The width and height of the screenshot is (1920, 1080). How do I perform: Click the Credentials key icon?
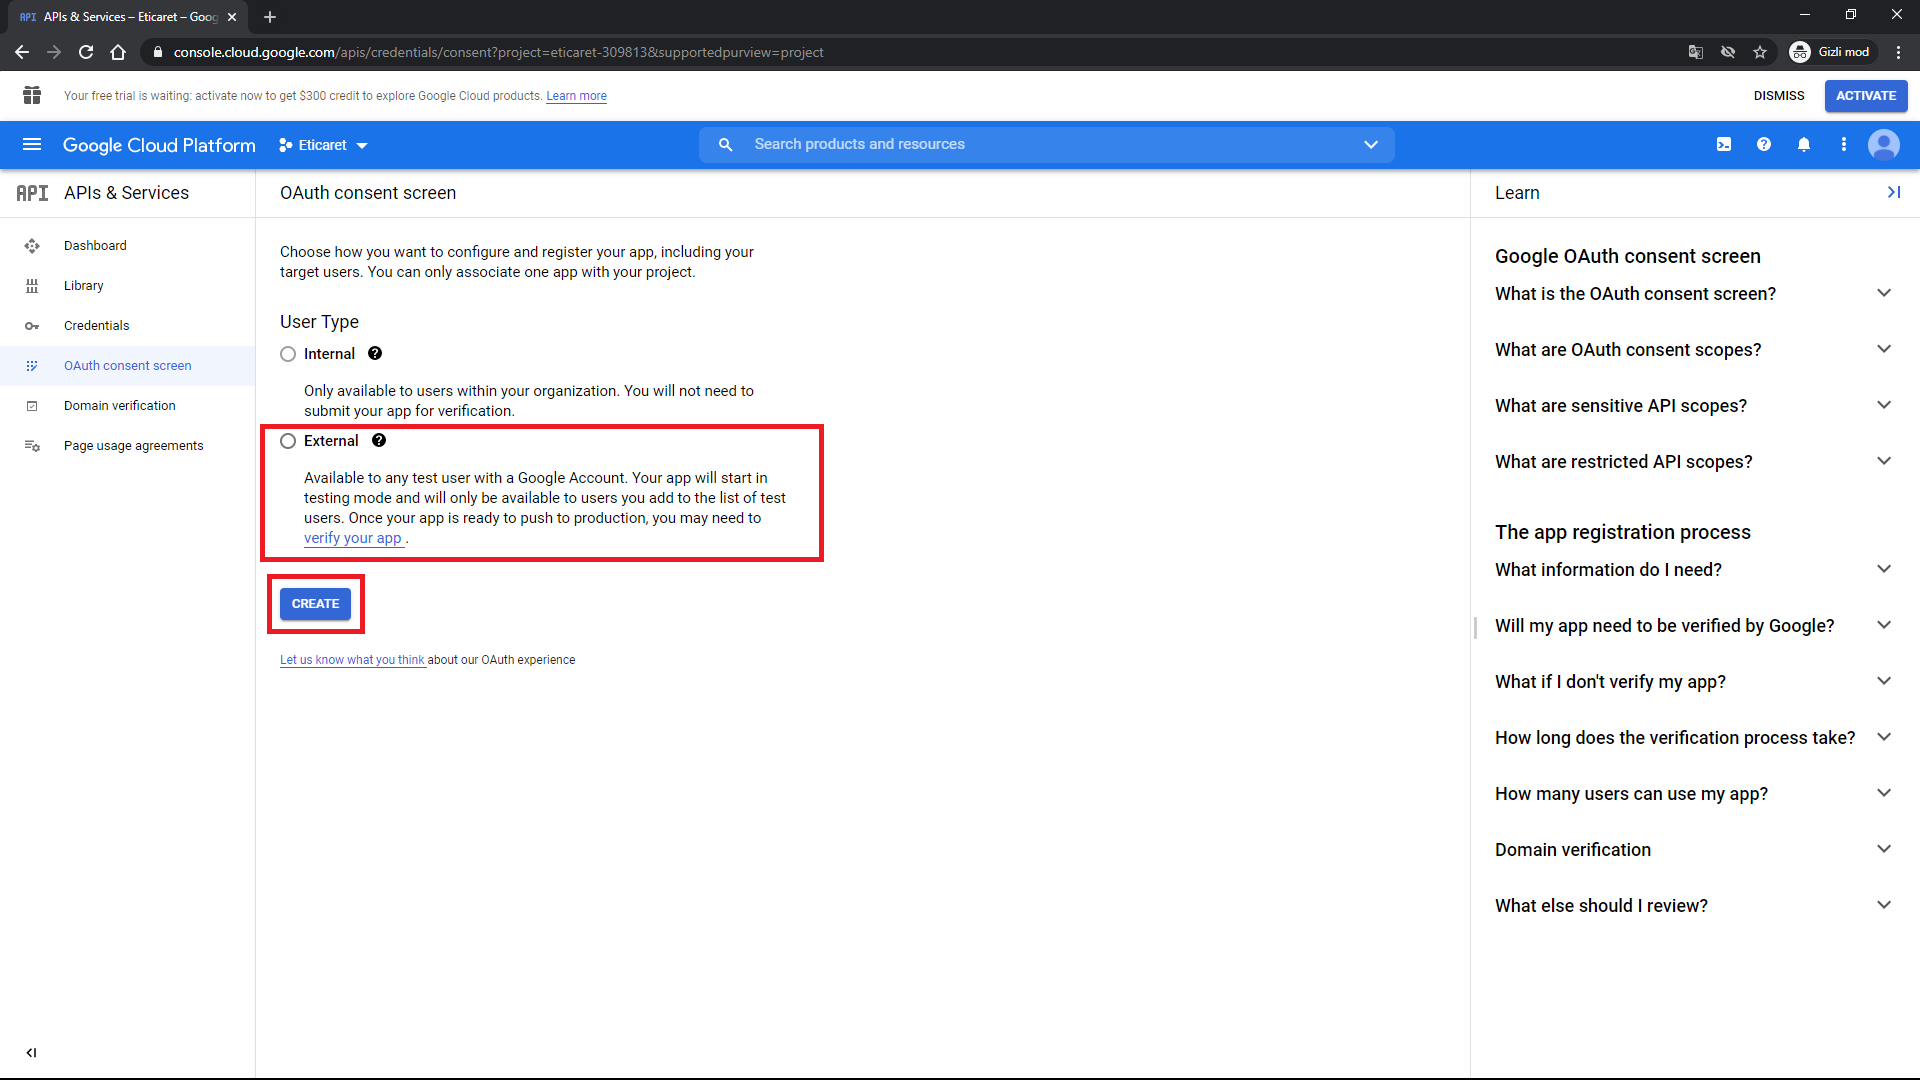coord(32,326)
